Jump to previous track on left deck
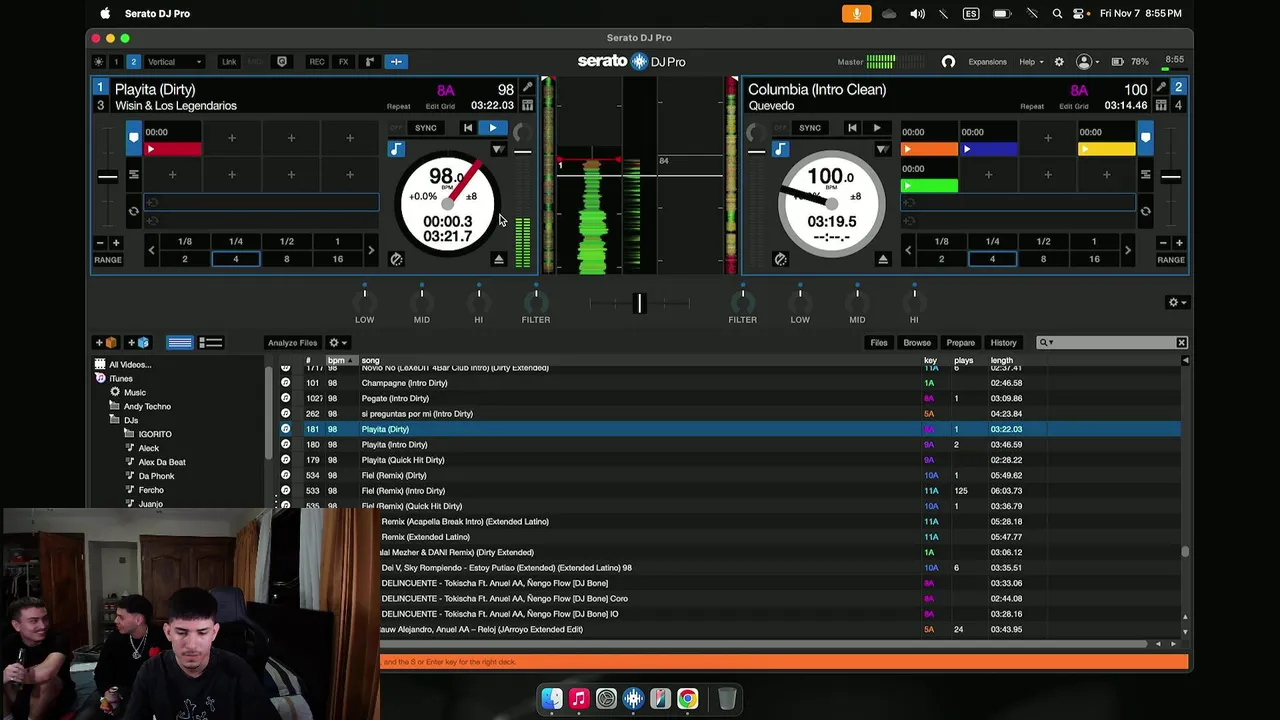 tap(467, 128)
